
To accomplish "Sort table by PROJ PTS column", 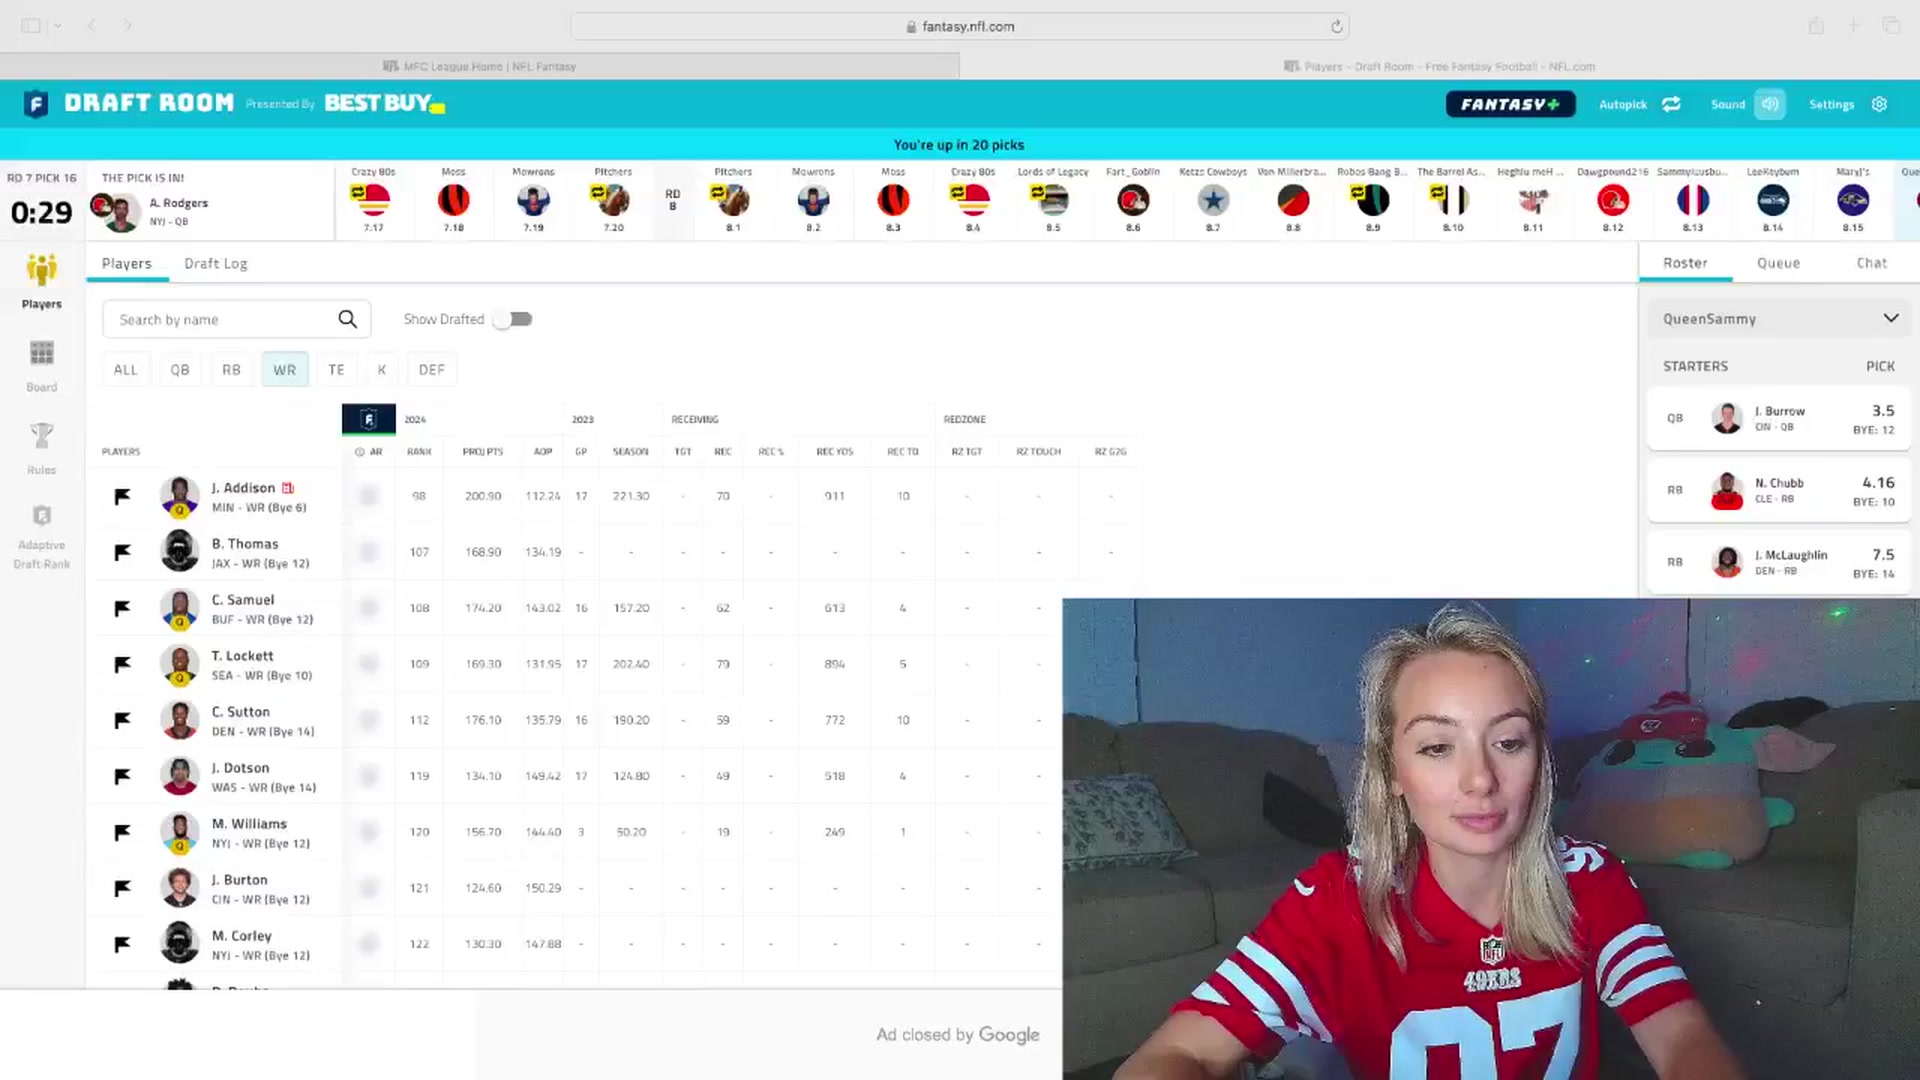I will pos(483,452).
